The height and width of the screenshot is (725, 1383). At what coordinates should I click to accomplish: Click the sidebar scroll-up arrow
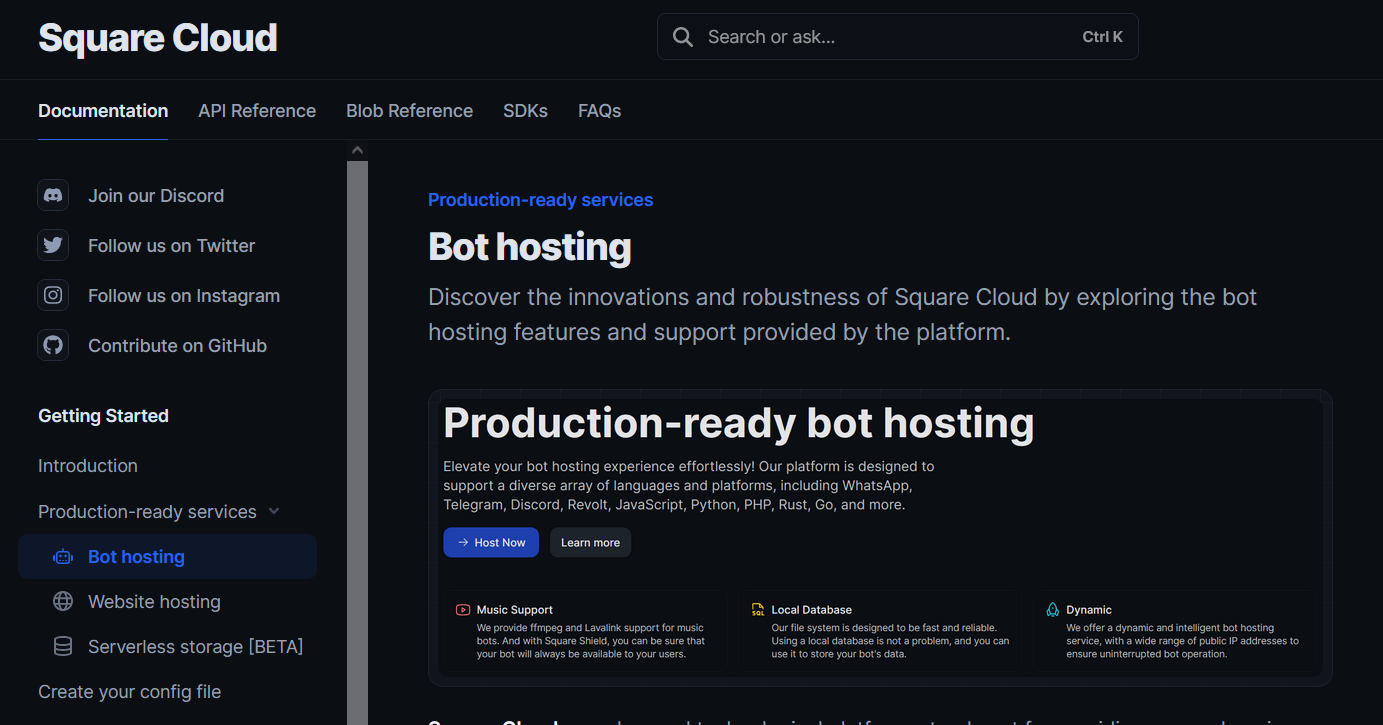point(357,151)
